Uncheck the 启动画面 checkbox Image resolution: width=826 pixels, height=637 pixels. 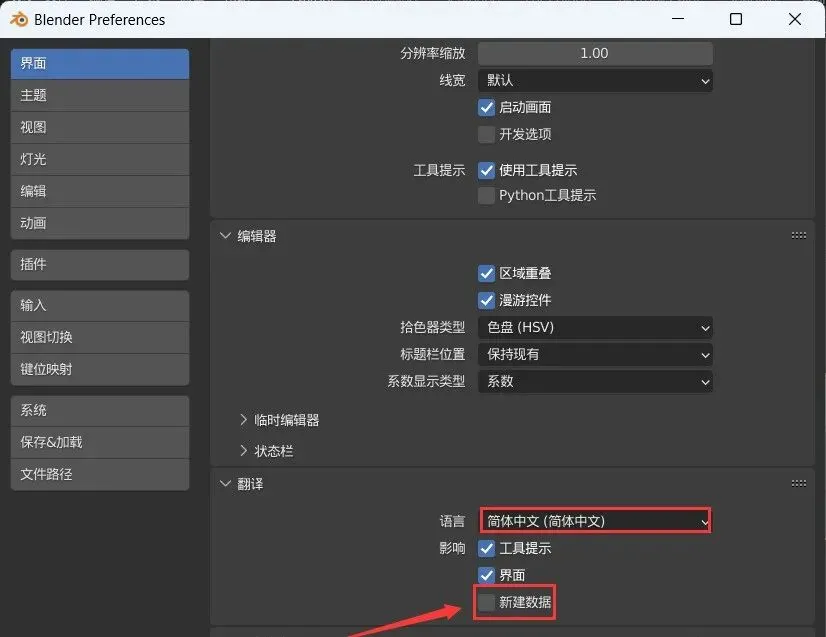point(486,107)
